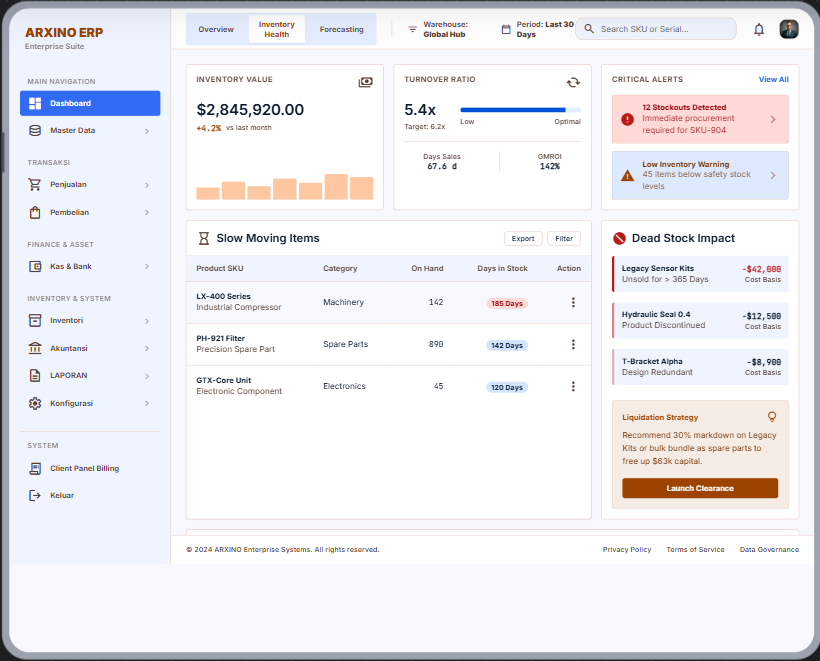This screenshot has width=820, height=661.
Task: Switch to the Inventory Health tab
Action: (x=276, y=29)
